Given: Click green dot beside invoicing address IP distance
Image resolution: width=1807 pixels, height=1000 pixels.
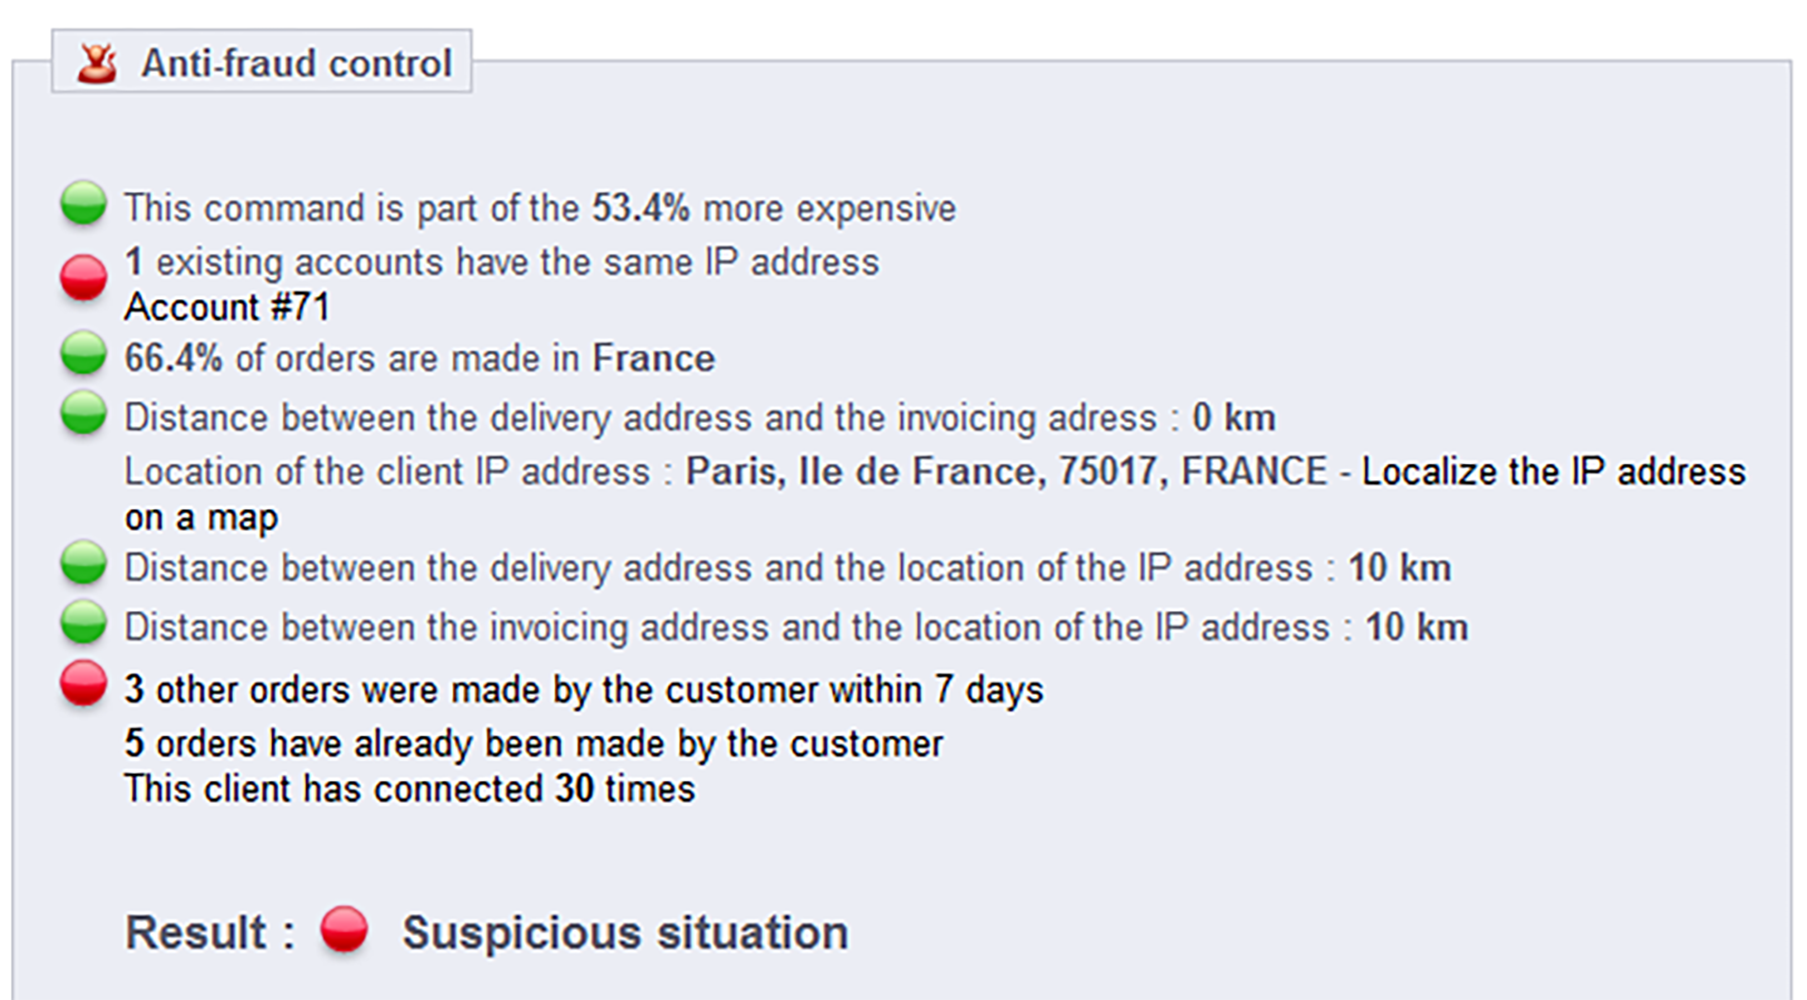Looking at the screenshot, I should [x=83, y=623].
